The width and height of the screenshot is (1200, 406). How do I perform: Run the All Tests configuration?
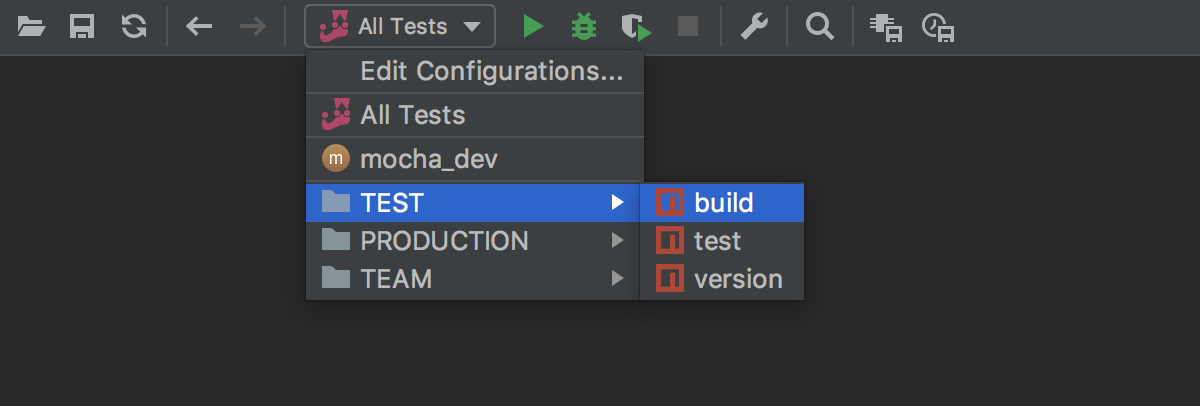533,26
